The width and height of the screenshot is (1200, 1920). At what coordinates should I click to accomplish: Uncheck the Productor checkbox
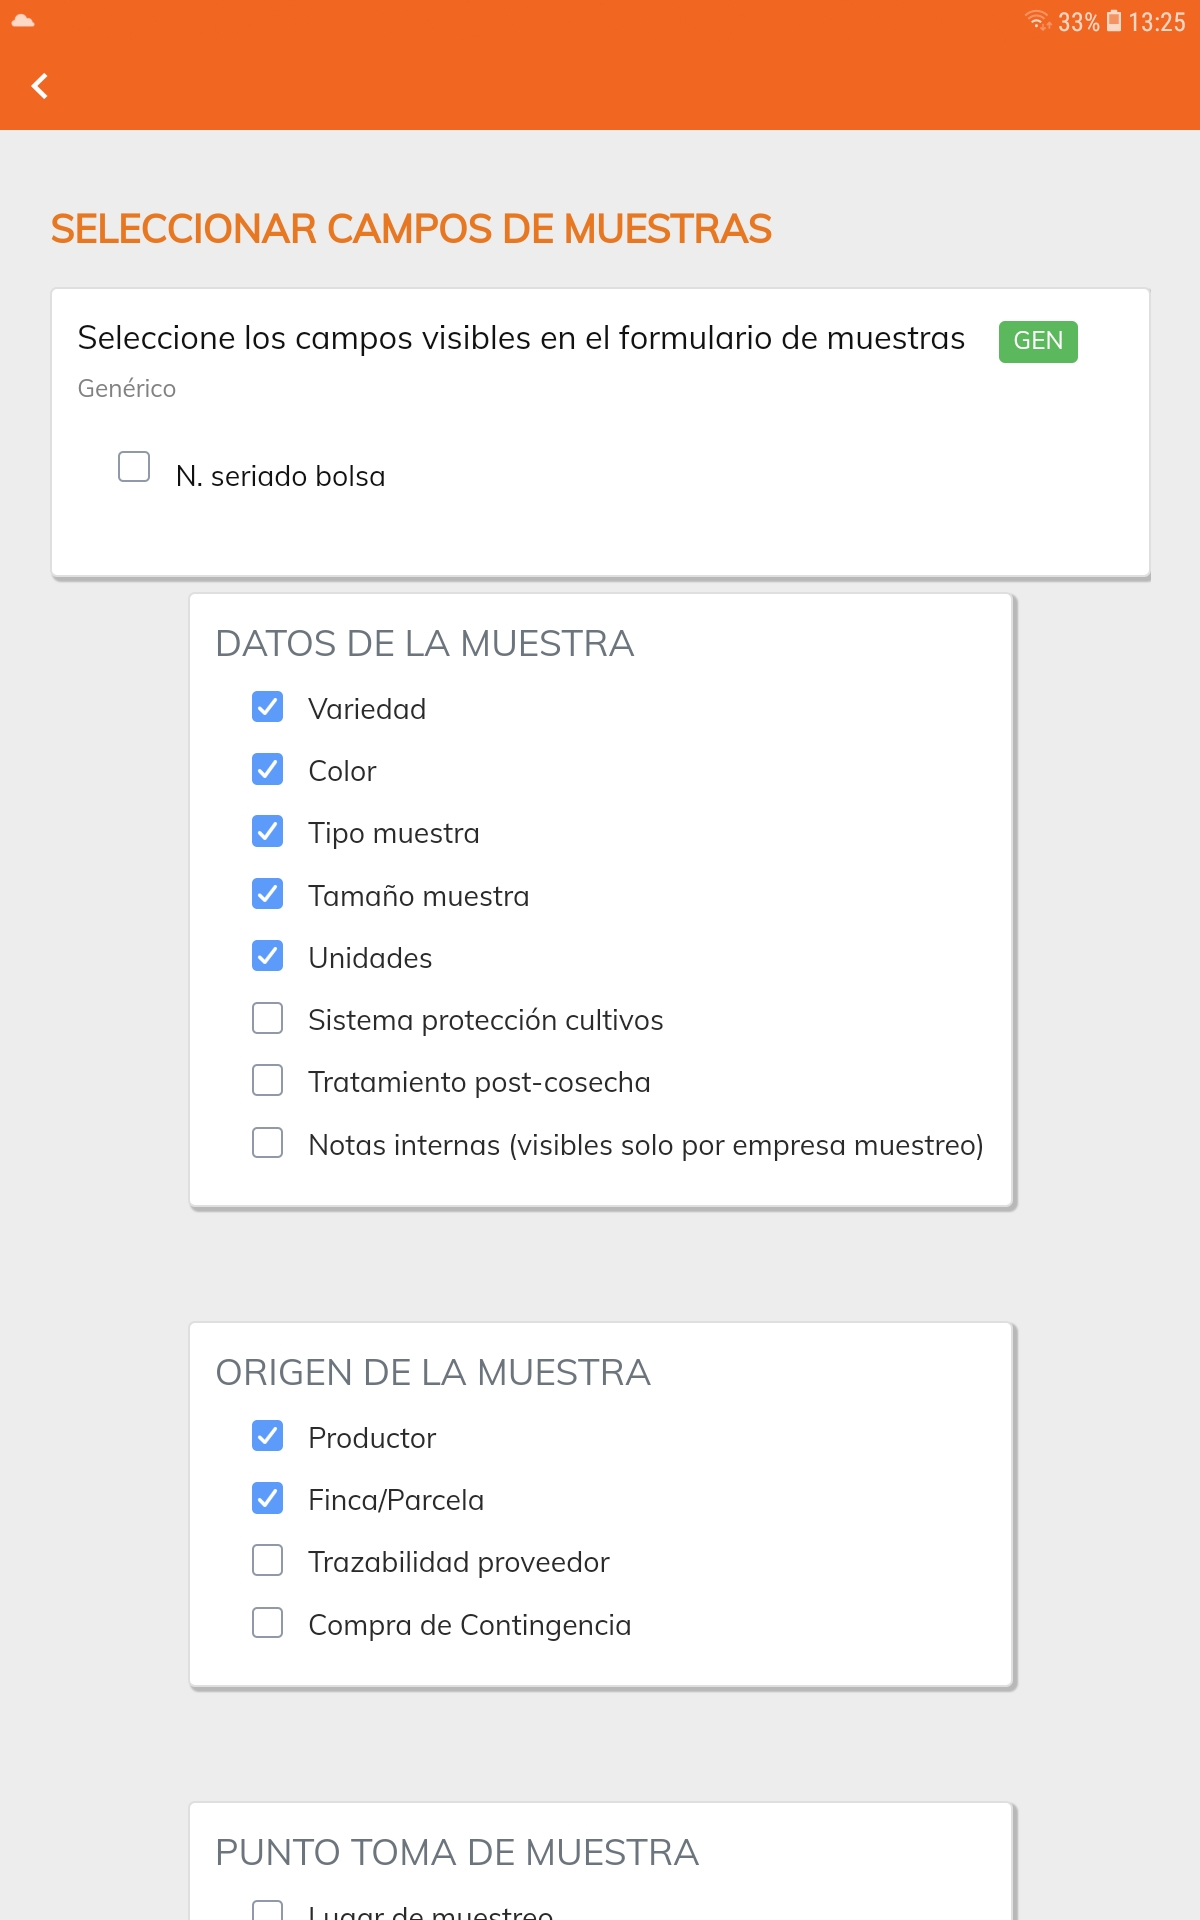[268, 1436]
